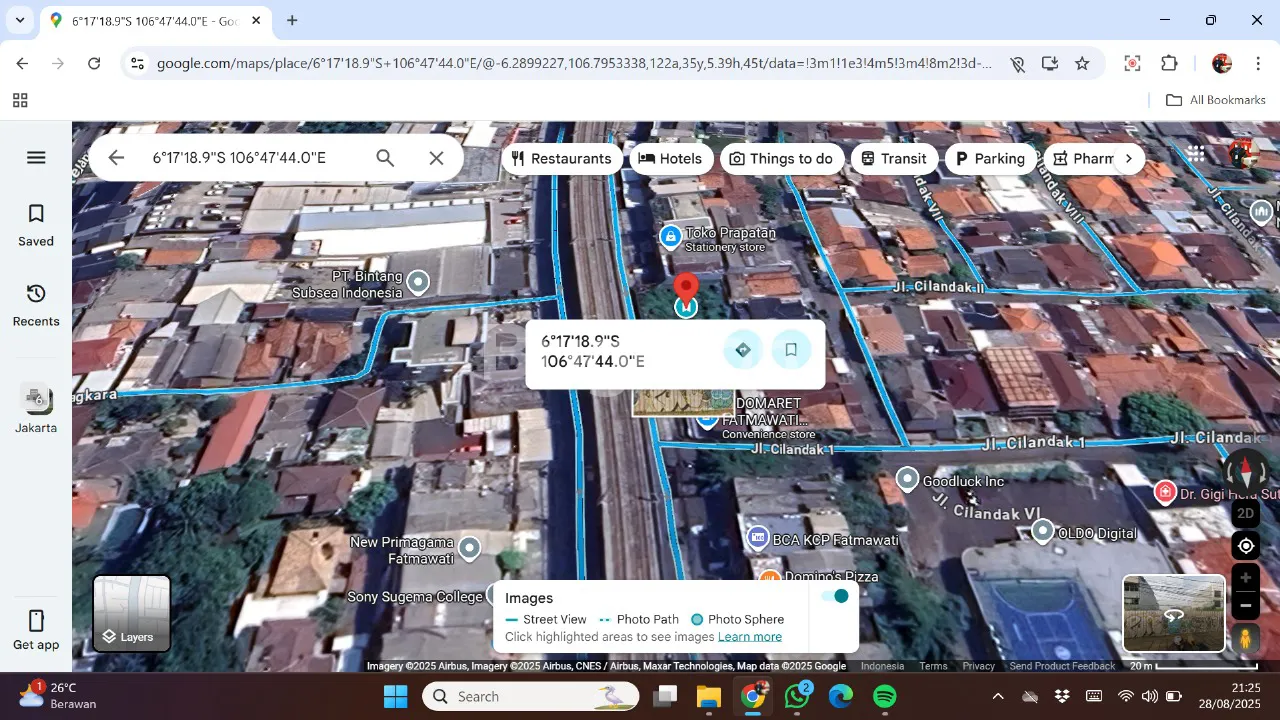Toggle the Images overlay switch off
This screenshot has width=1280, height=720.
(834, 596)
